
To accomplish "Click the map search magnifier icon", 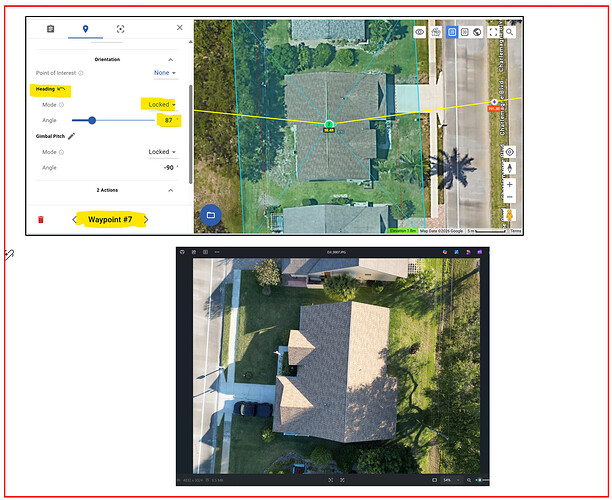I will pos(510,32).
